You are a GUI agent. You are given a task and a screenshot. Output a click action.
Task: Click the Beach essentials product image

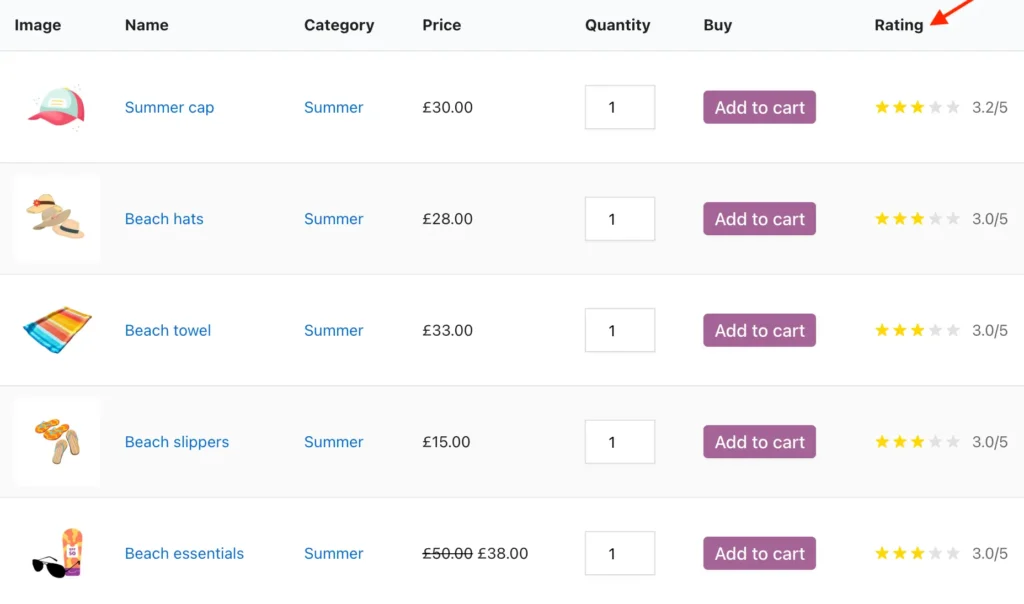[x=56, y=553]
